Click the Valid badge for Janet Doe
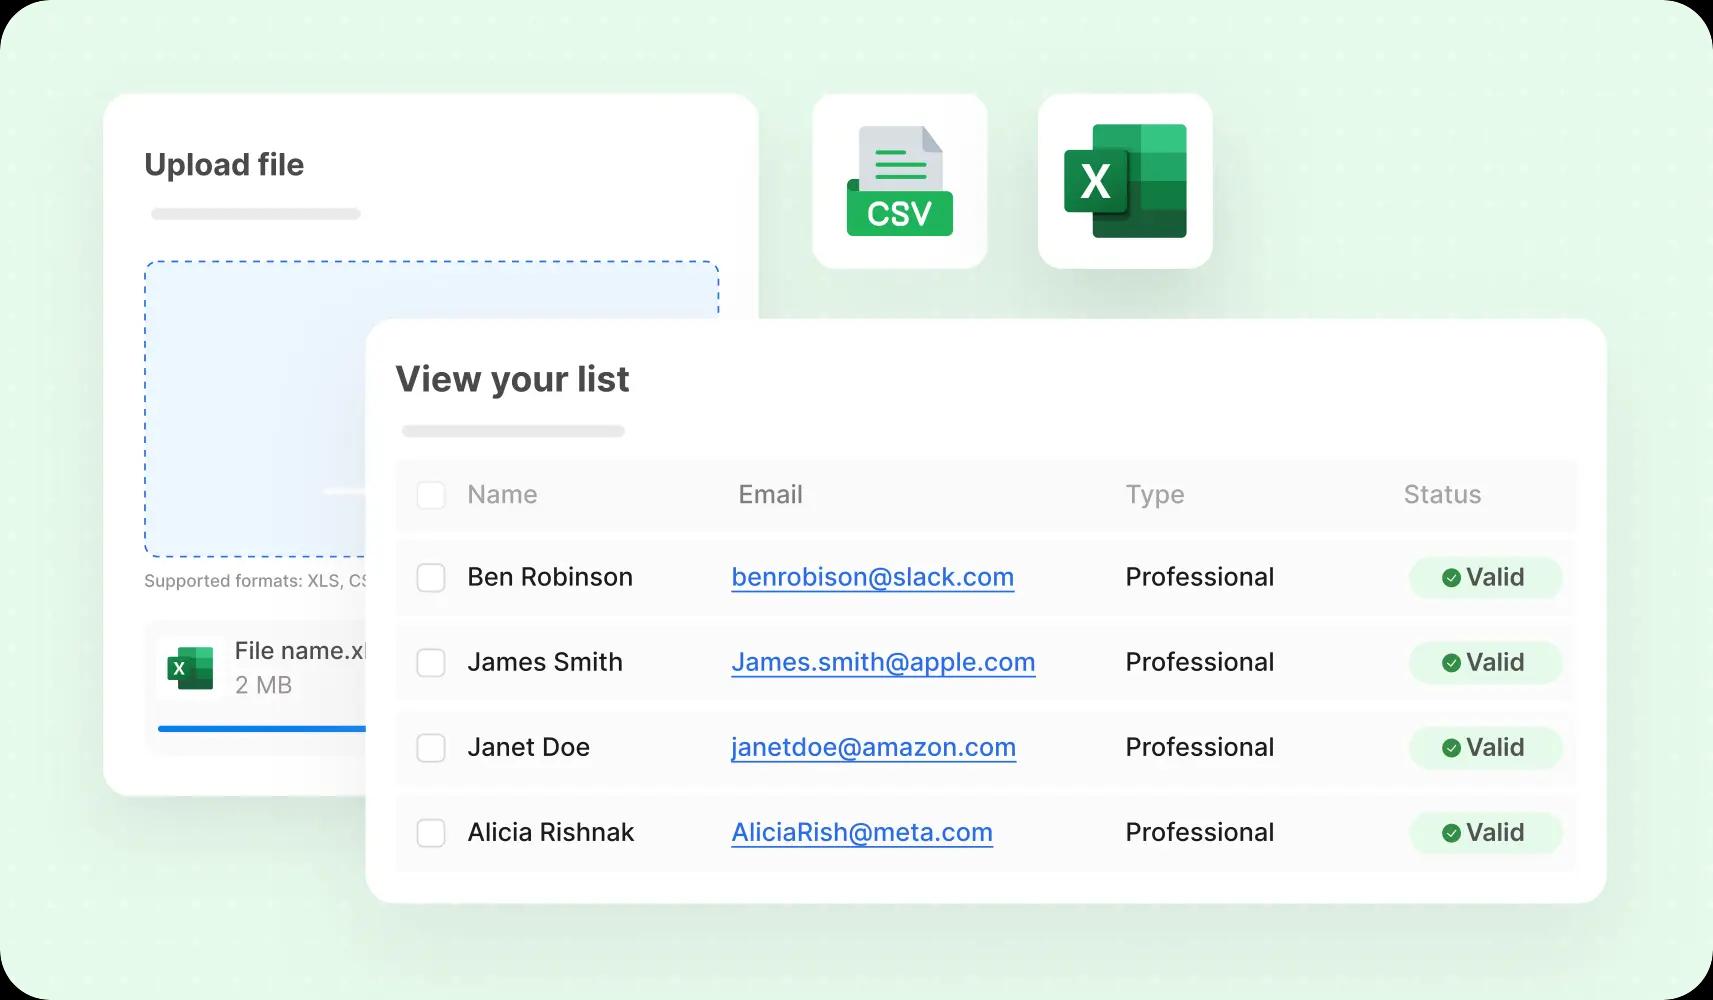The height and width of the screenshot is (1000, 1713). (1485, 748)
